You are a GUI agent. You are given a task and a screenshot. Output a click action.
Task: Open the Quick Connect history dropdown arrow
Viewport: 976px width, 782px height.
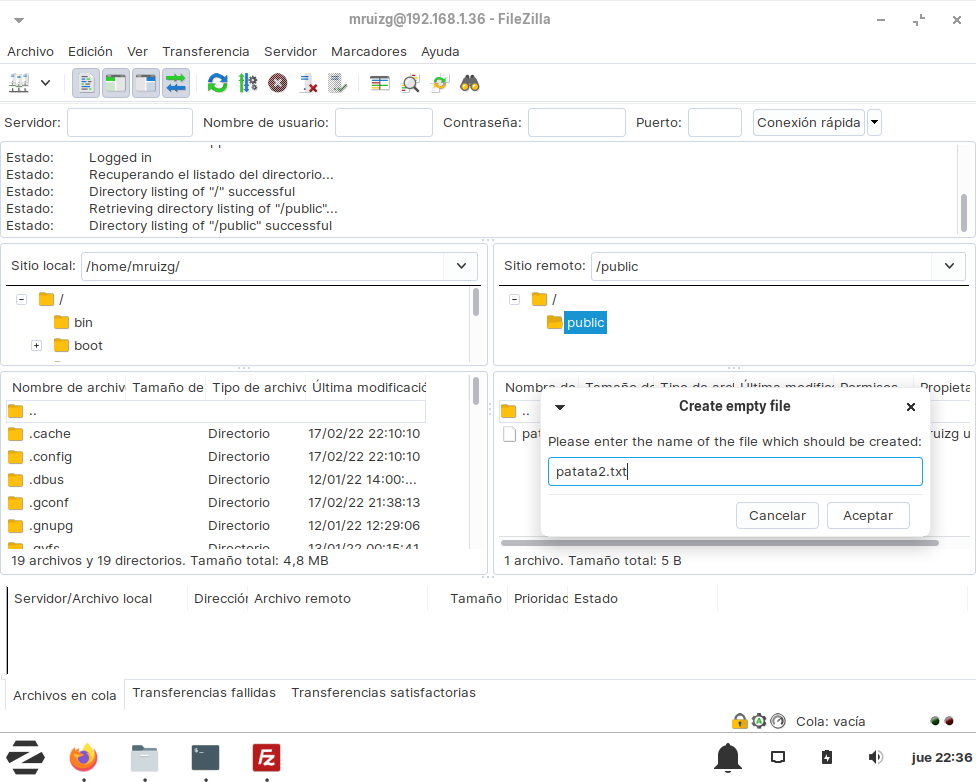874,123
